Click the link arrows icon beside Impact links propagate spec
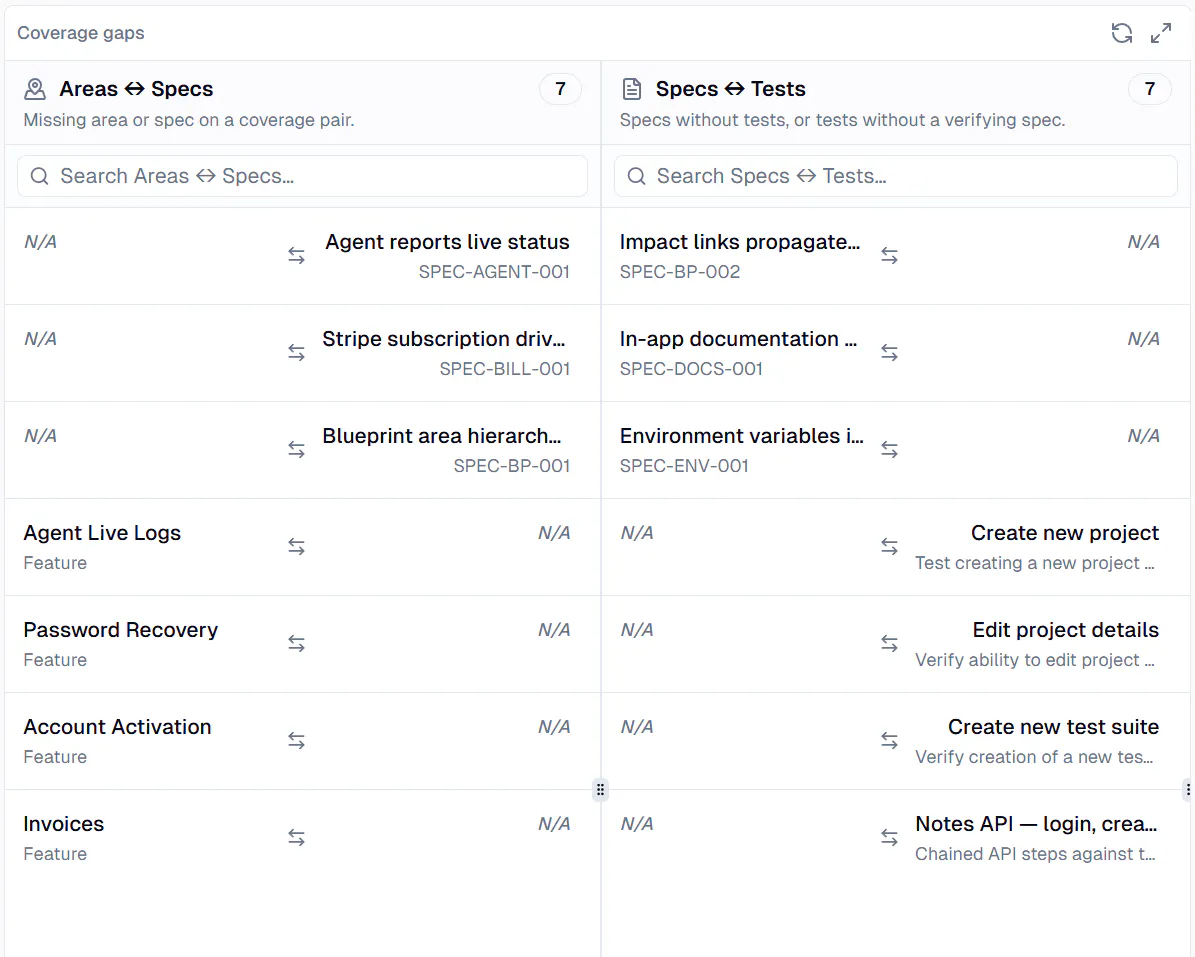The width and height of the screenshot is (1195, 957). [889, 255]
